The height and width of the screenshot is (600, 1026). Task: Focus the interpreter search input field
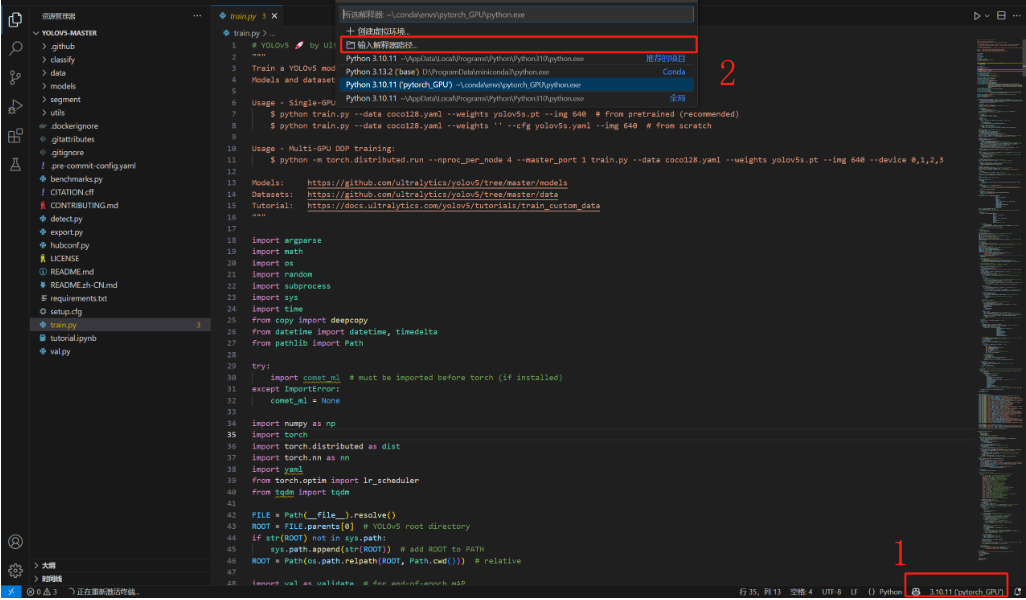(x=516, y=14)
